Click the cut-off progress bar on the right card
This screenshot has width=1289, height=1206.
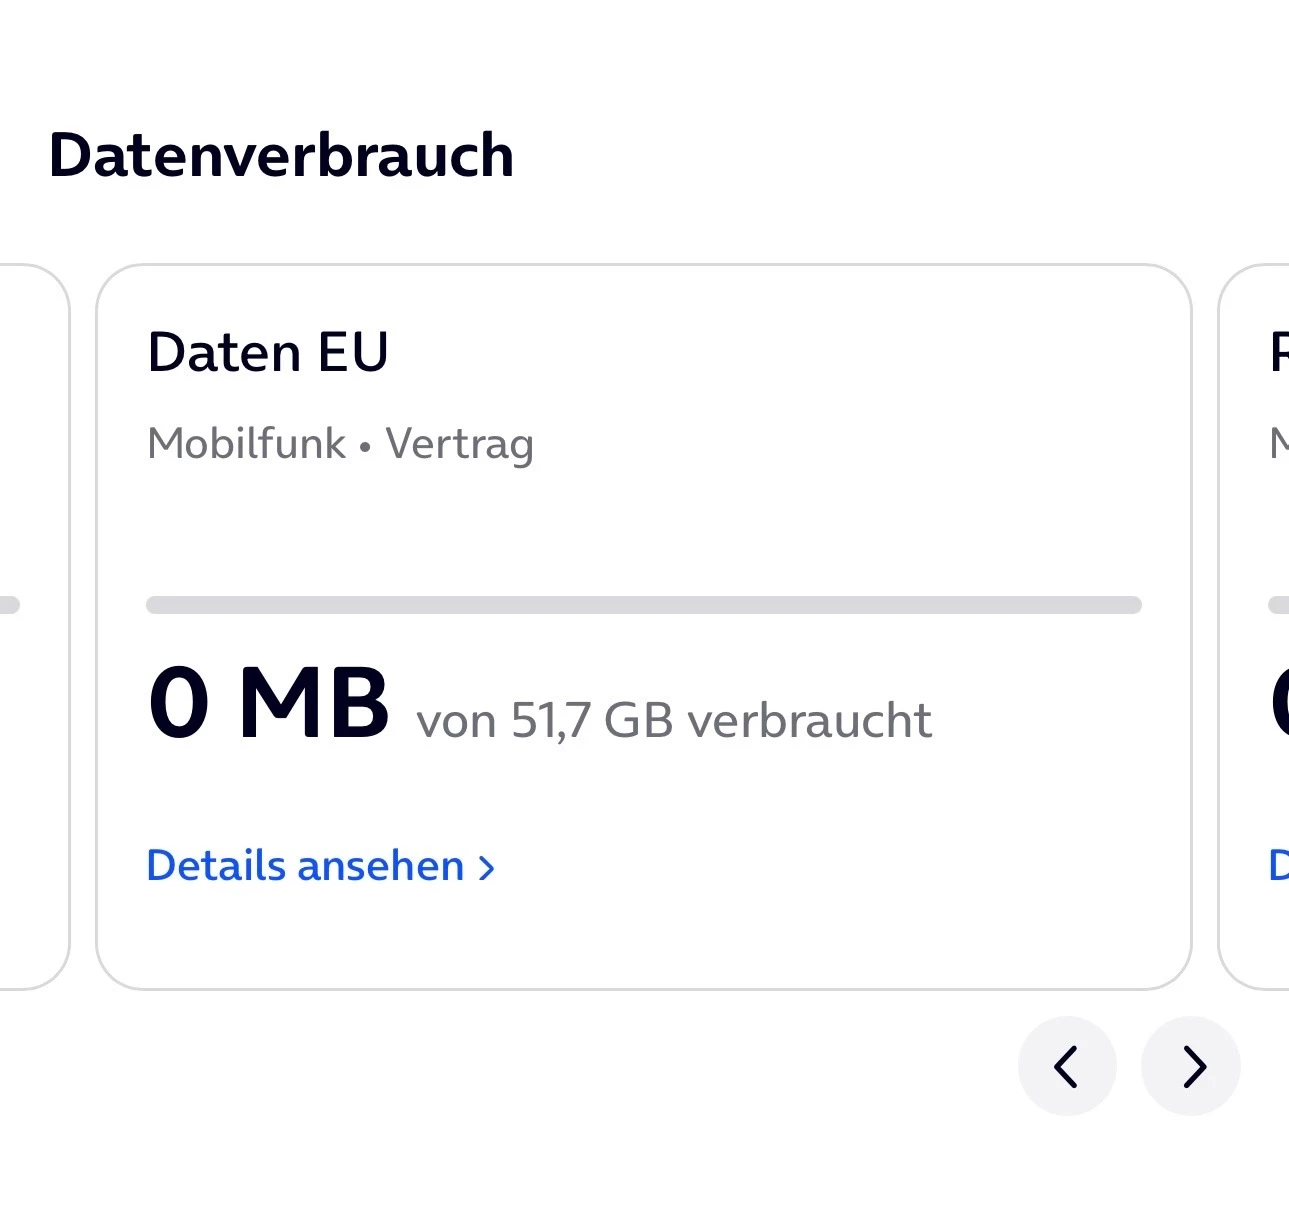pyautogui.click(x=1278, y=605)
